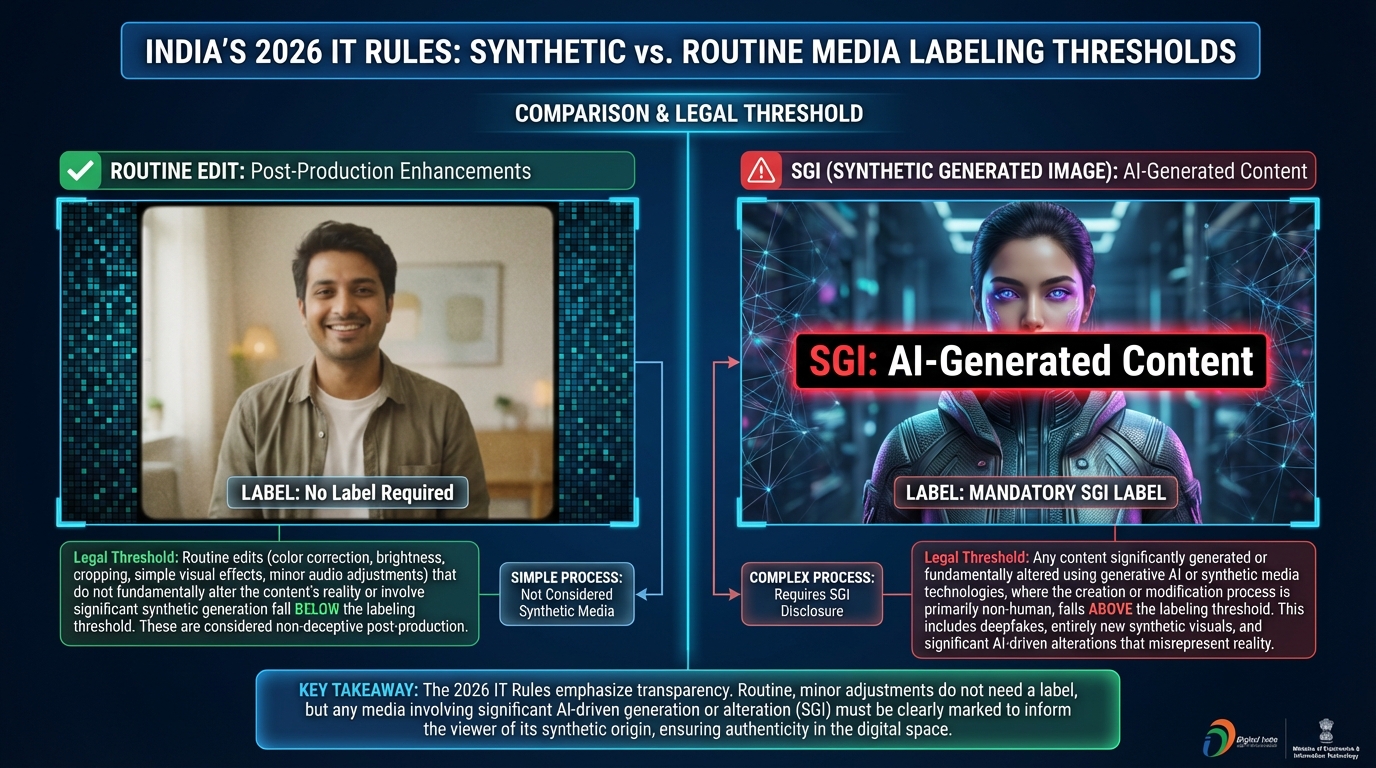The image size is (1376, 768).
Task: Select the SGI: AI-Generated Content banner
Action: pyautogui.click(x=1031, y=362)
